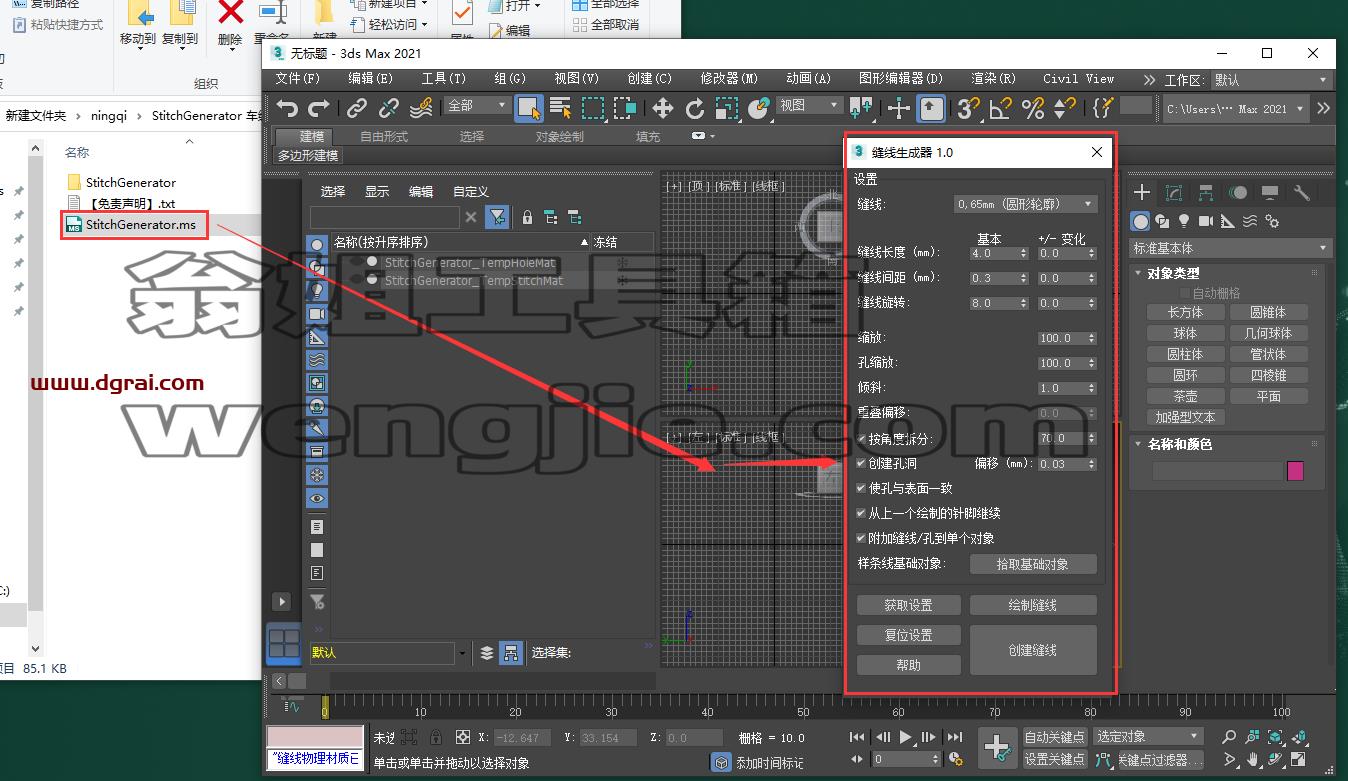Open the Create tab in the command panel

click(1142, 193)
